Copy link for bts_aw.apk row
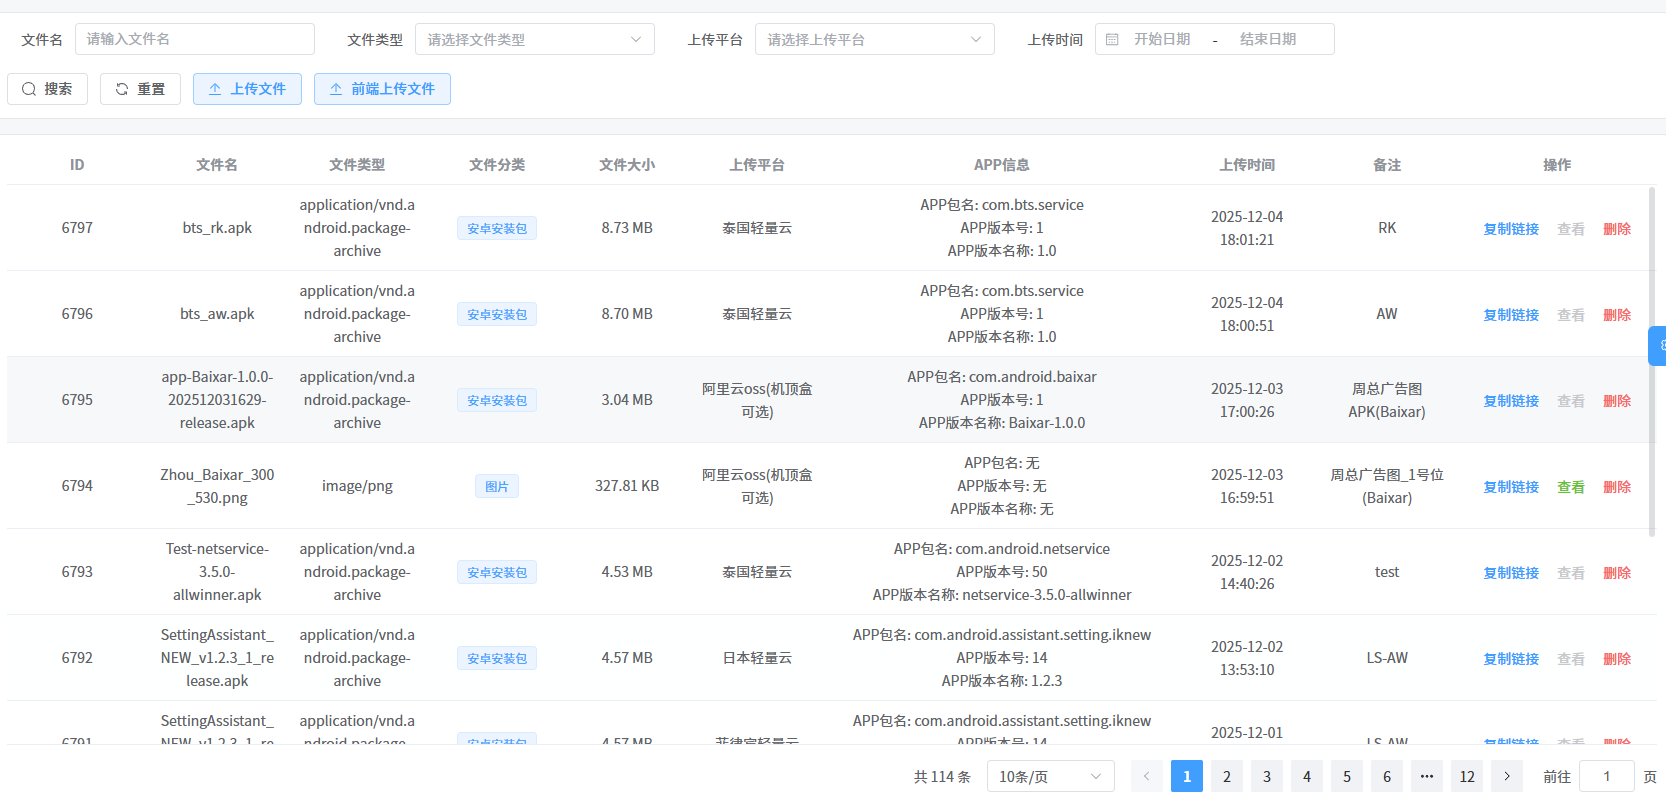The width and height of the screenshot is (1666, 806). click(1511, 315)
